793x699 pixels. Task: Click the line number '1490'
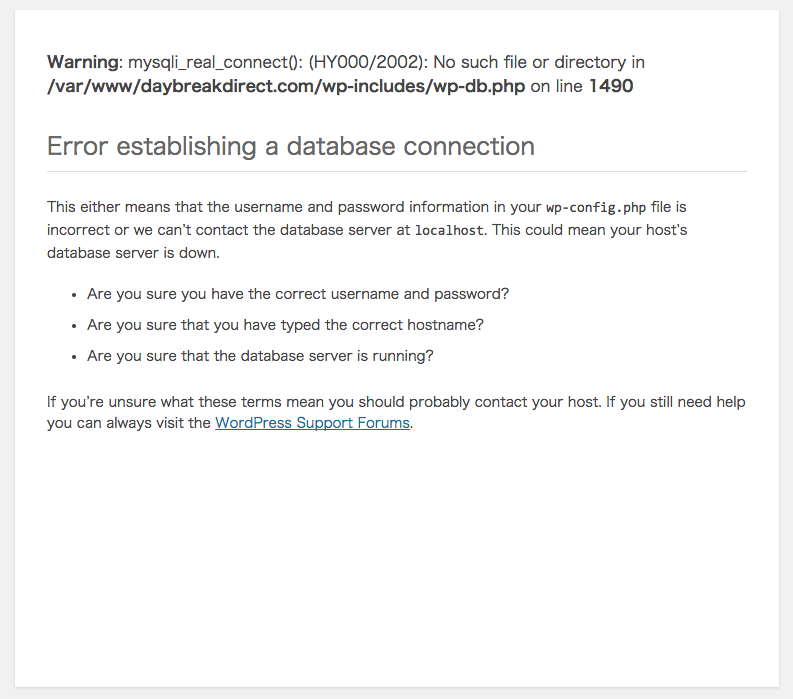tap(611, 86)
